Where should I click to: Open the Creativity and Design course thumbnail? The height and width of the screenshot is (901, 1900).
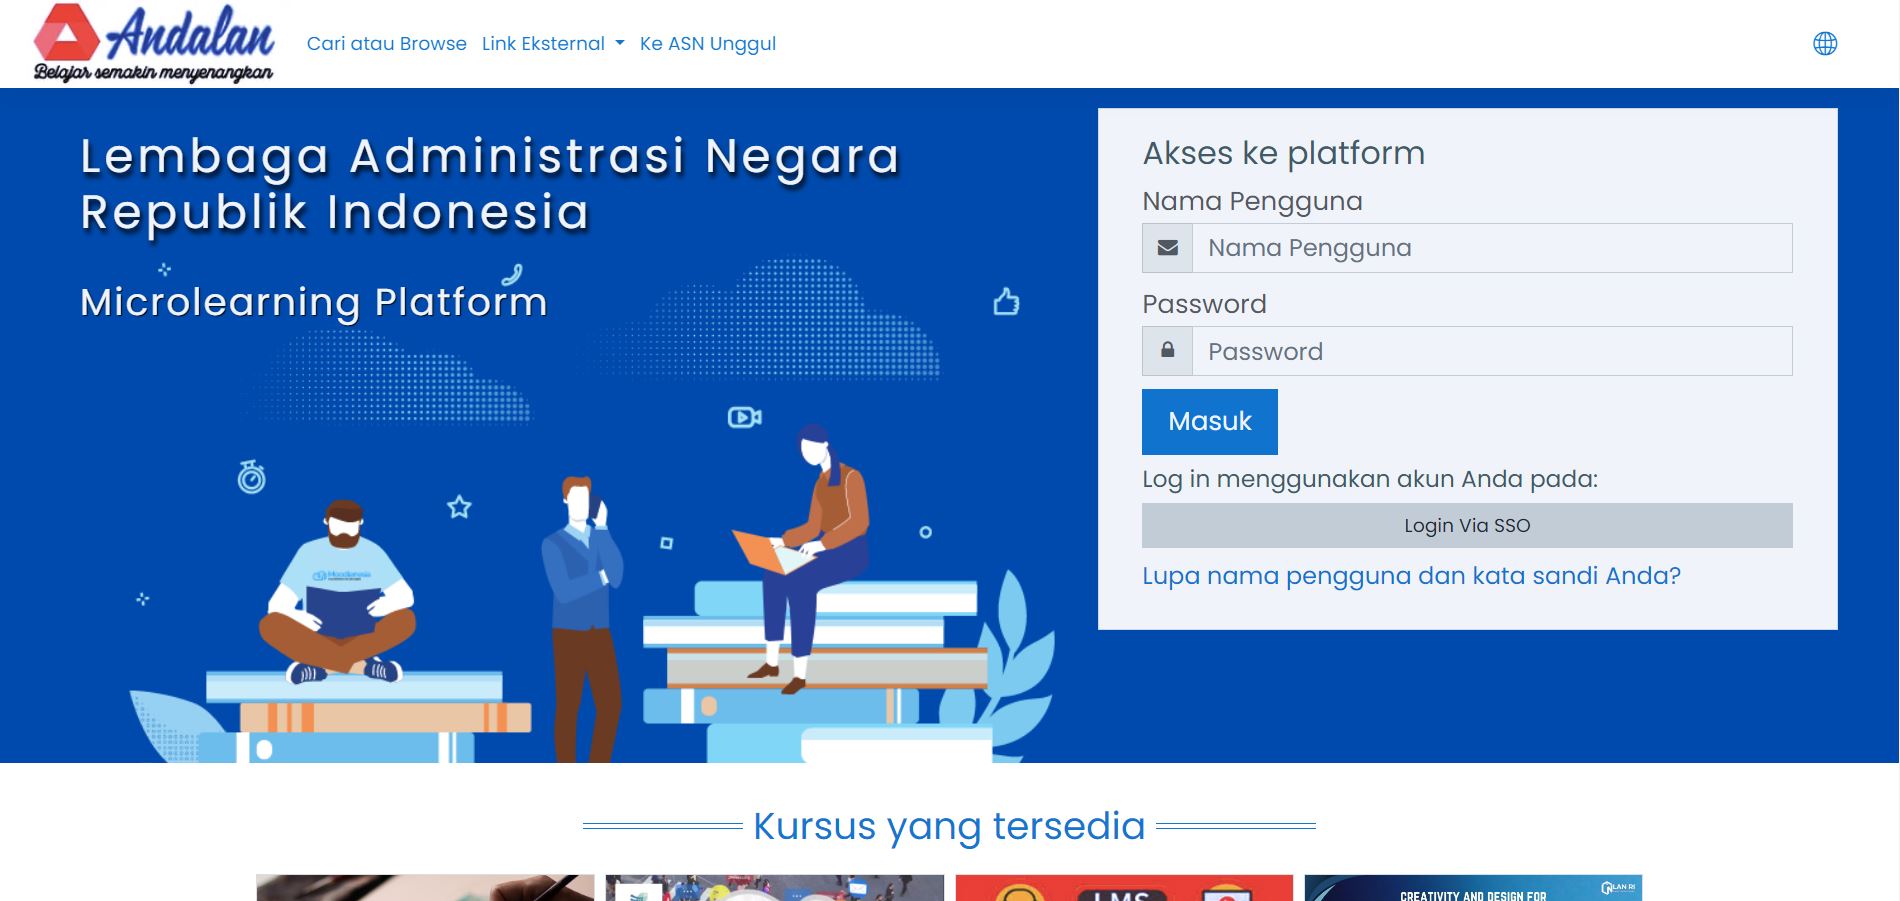tap(1473, 888)
